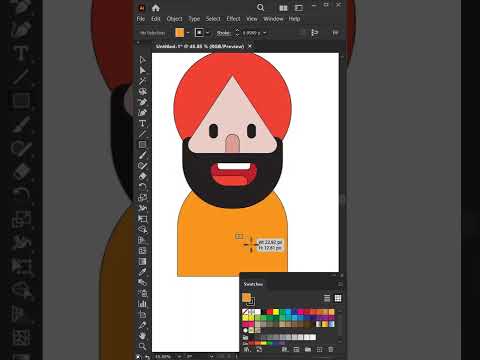The width and height of the screenshot is (480, 360).
Task: Select the Magic Wand tool
Action: [142, 81]
